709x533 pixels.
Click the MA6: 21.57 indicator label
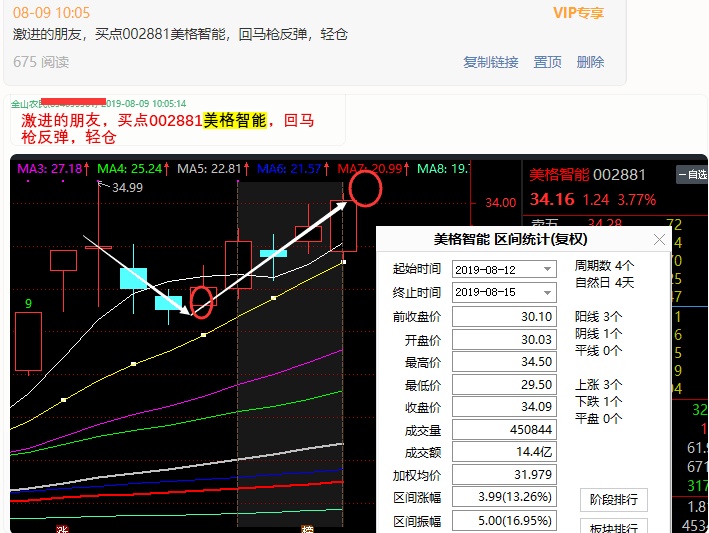pyautogui.click(x=293, y=169)
